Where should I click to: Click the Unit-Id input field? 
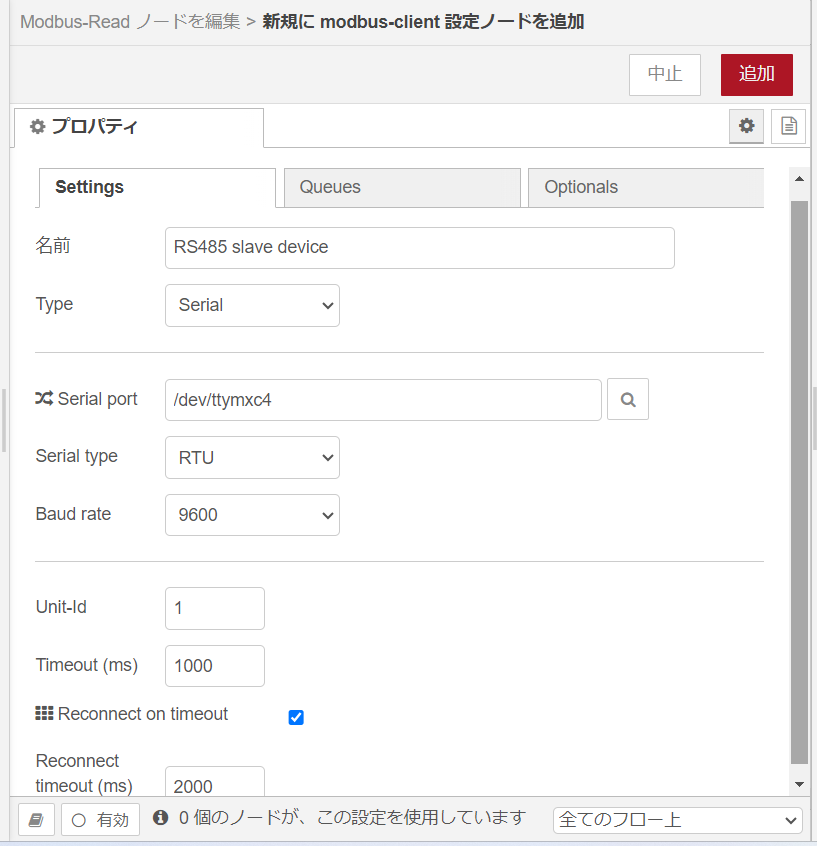click(215, 608)
